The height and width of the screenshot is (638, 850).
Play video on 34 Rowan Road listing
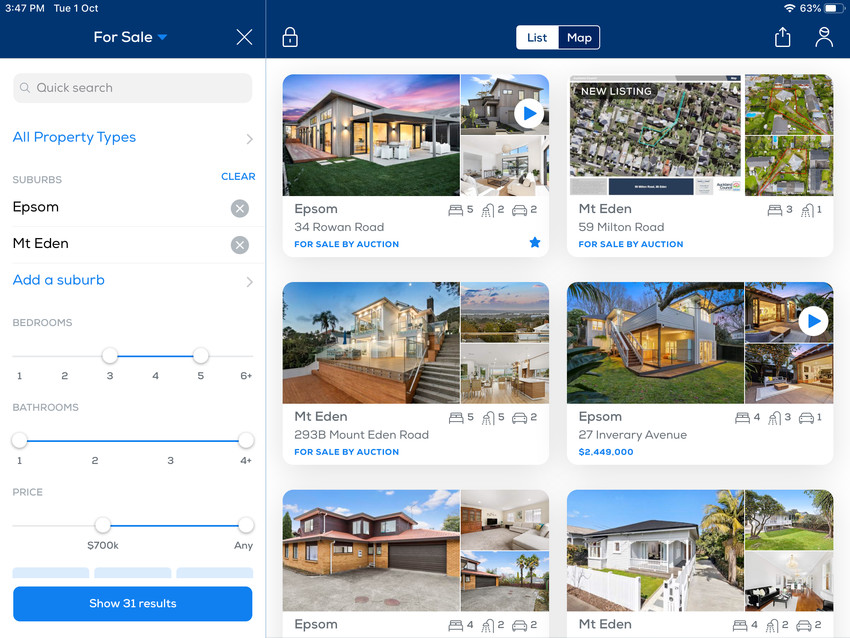coord(528,114)
